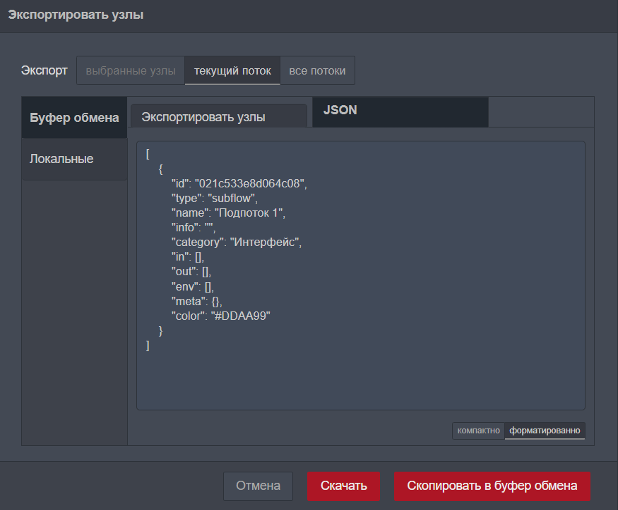Click the category value 'Интерфейс'
The height and width of the screenshot is (510, 618).
(265, 242)
